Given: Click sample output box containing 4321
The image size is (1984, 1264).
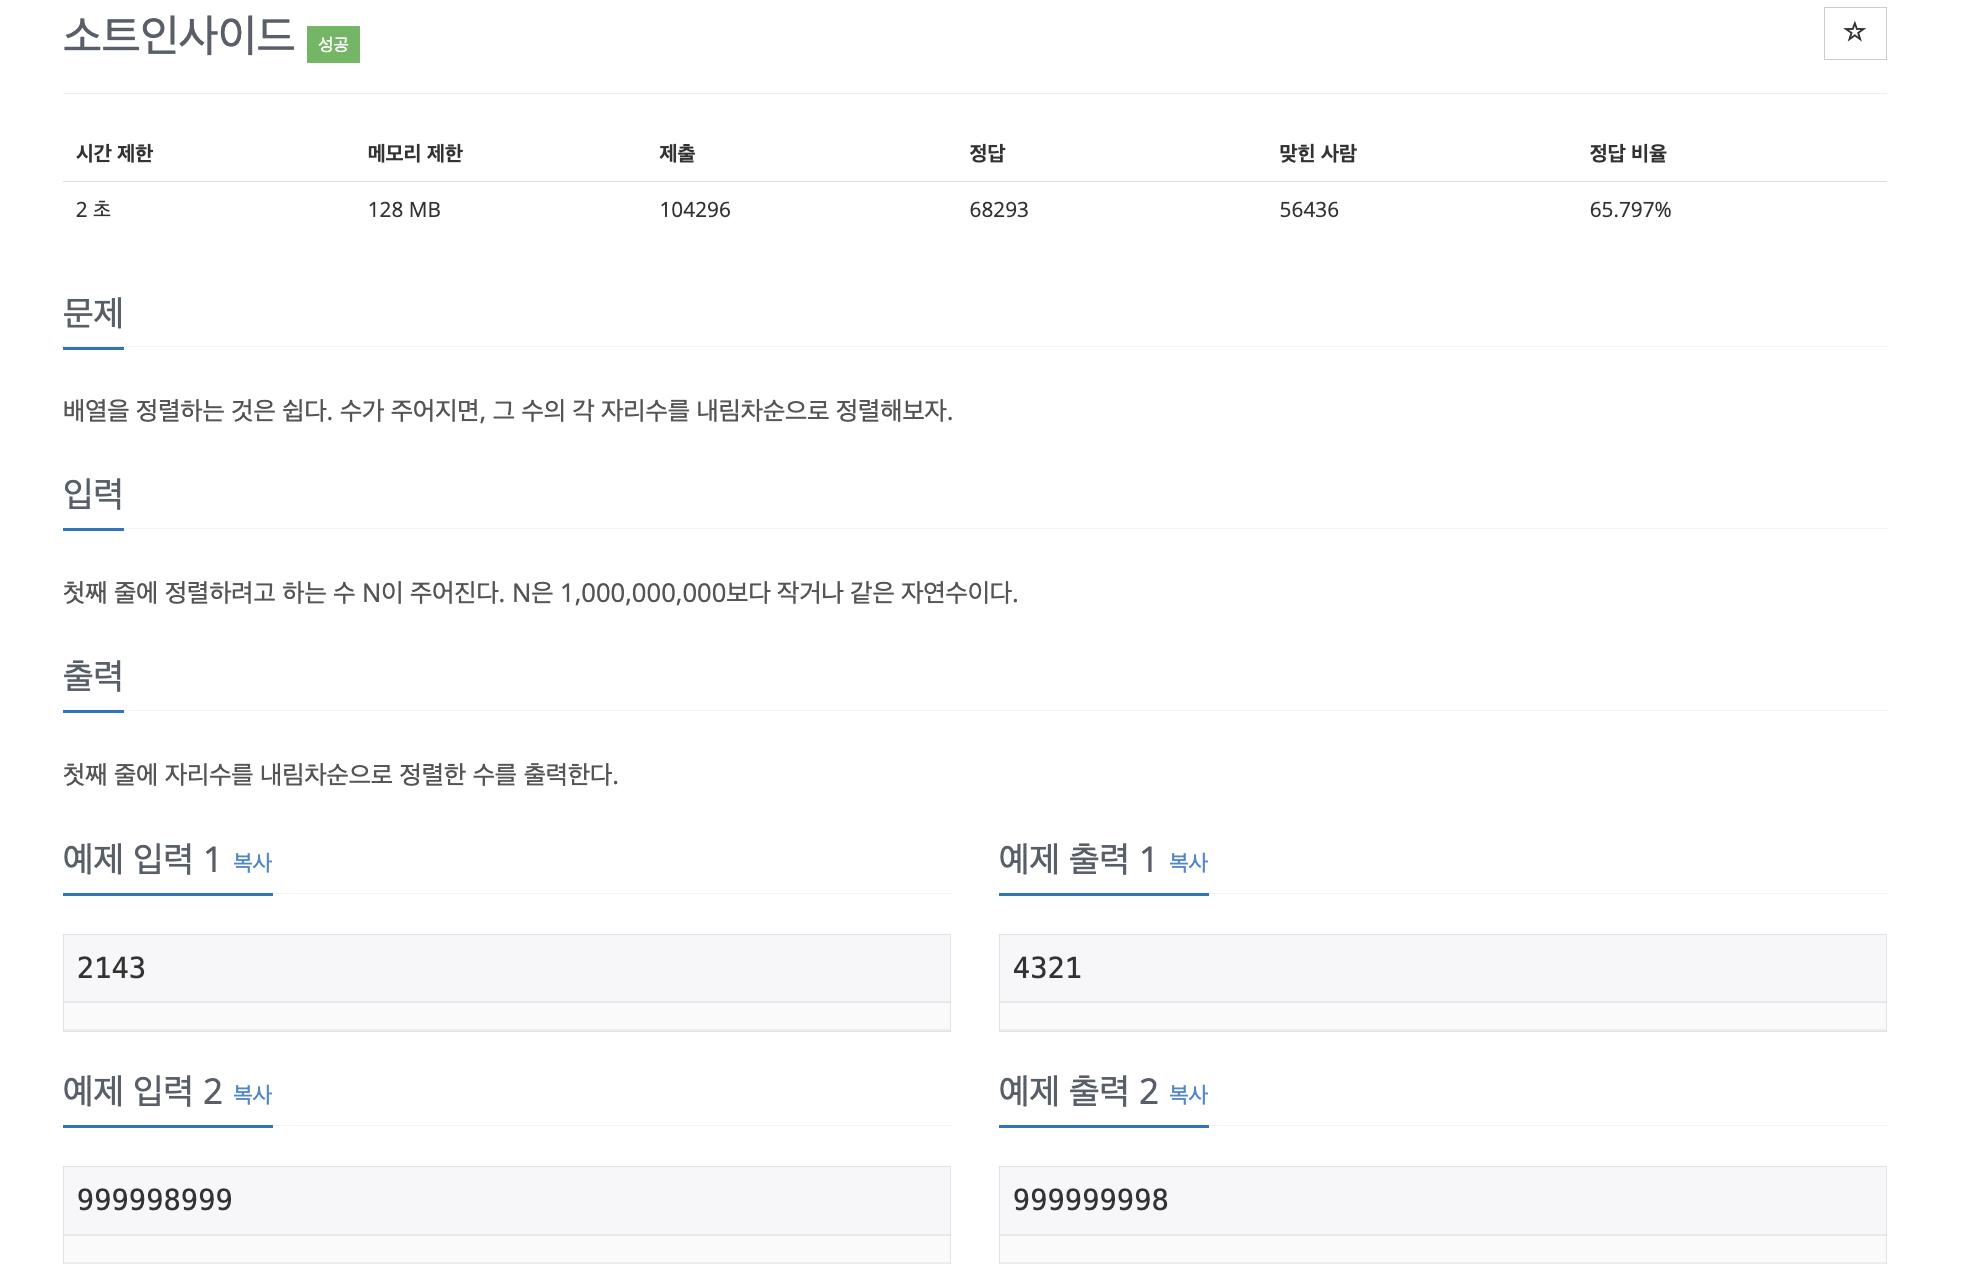Looking at the screenshot, I should tap(1442, 968).
